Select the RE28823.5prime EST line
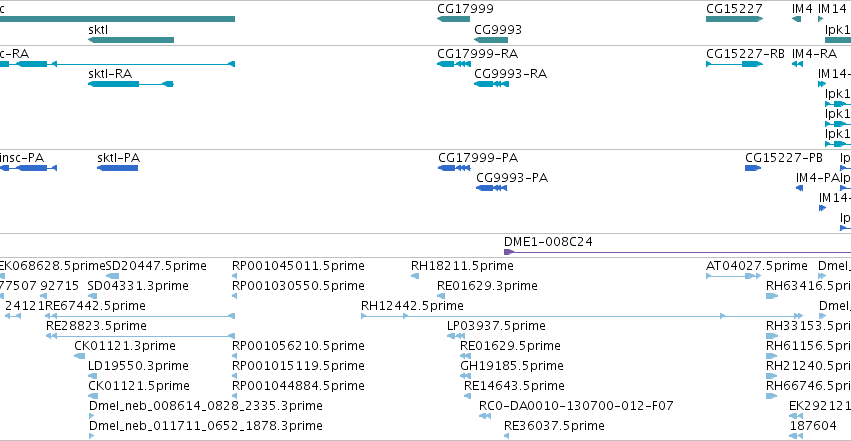 (x=140, y=336)
